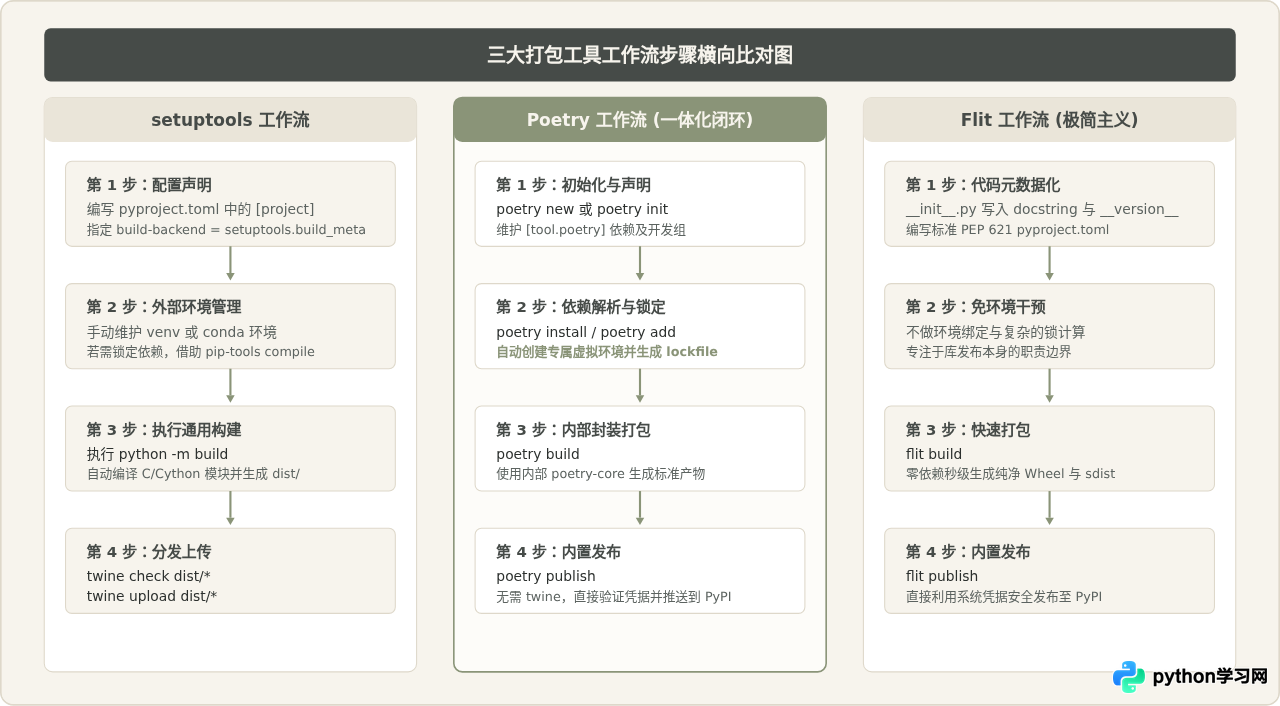Click Flit step 第 2 步：免环境干预
Image resolution: width=1280 pixels, height=706 pixels.
(x=1049, y=326)
